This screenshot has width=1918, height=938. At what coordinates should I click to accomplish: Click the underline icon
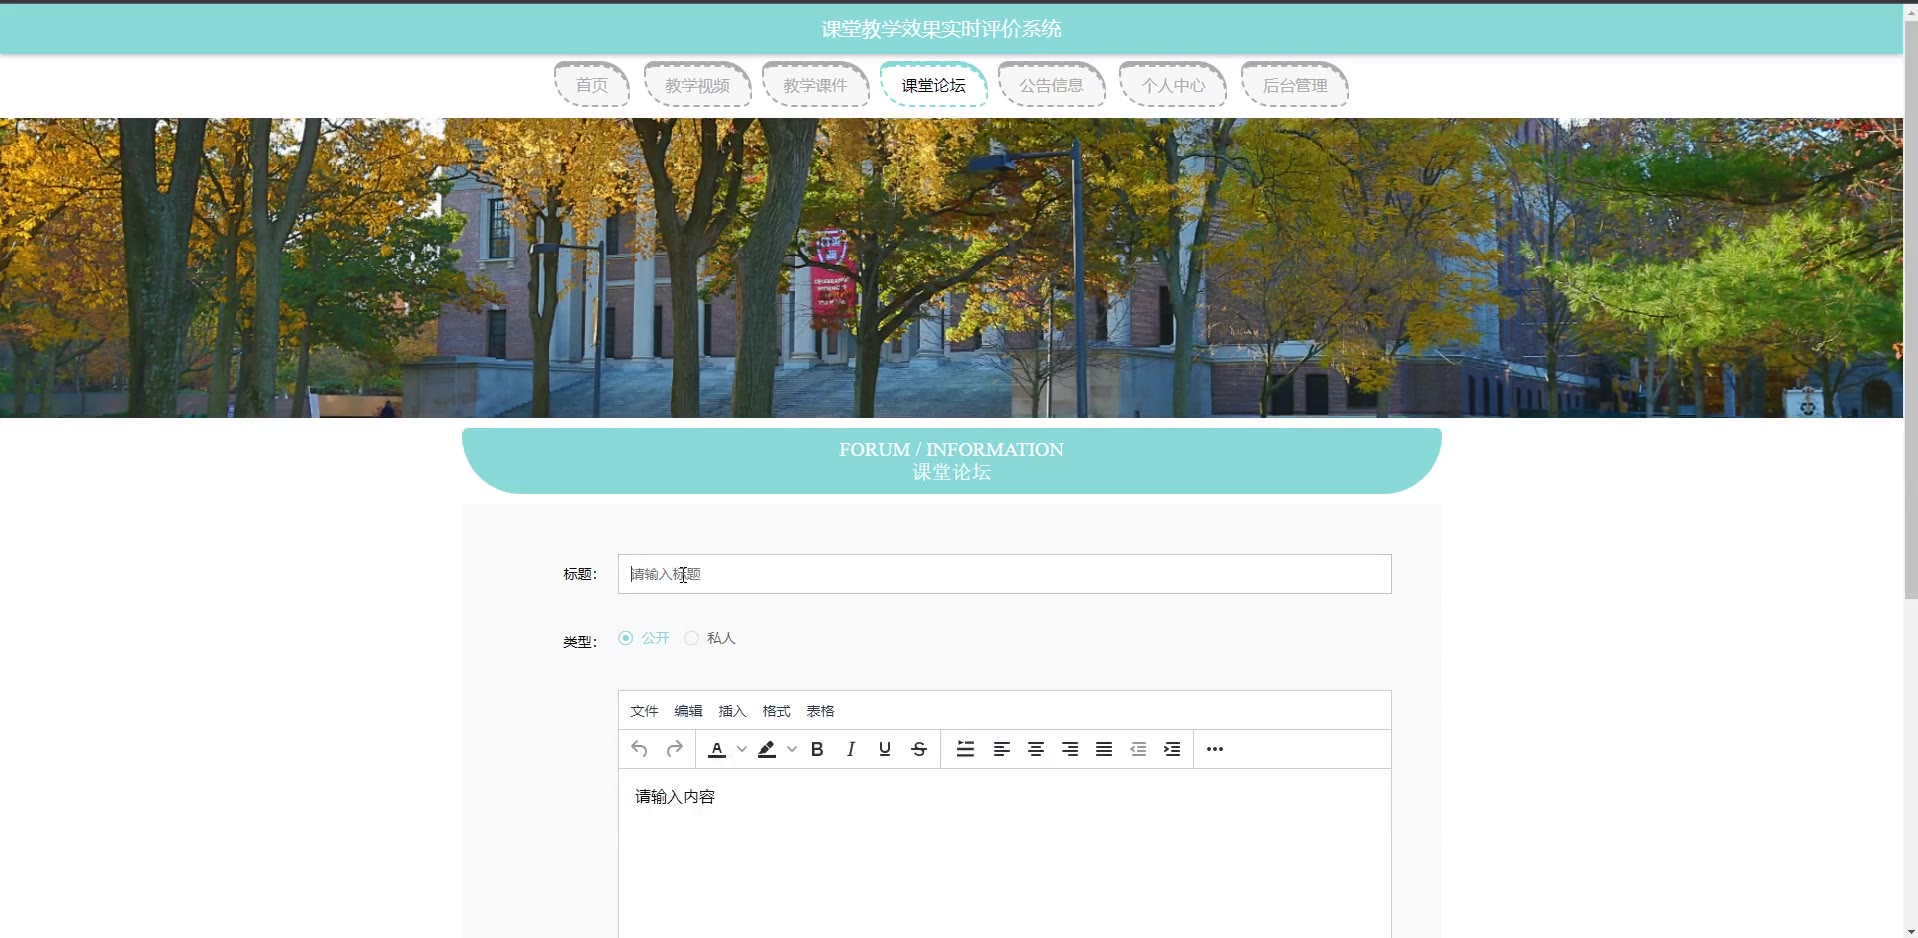pyautogui.click(x=885, y=749)
